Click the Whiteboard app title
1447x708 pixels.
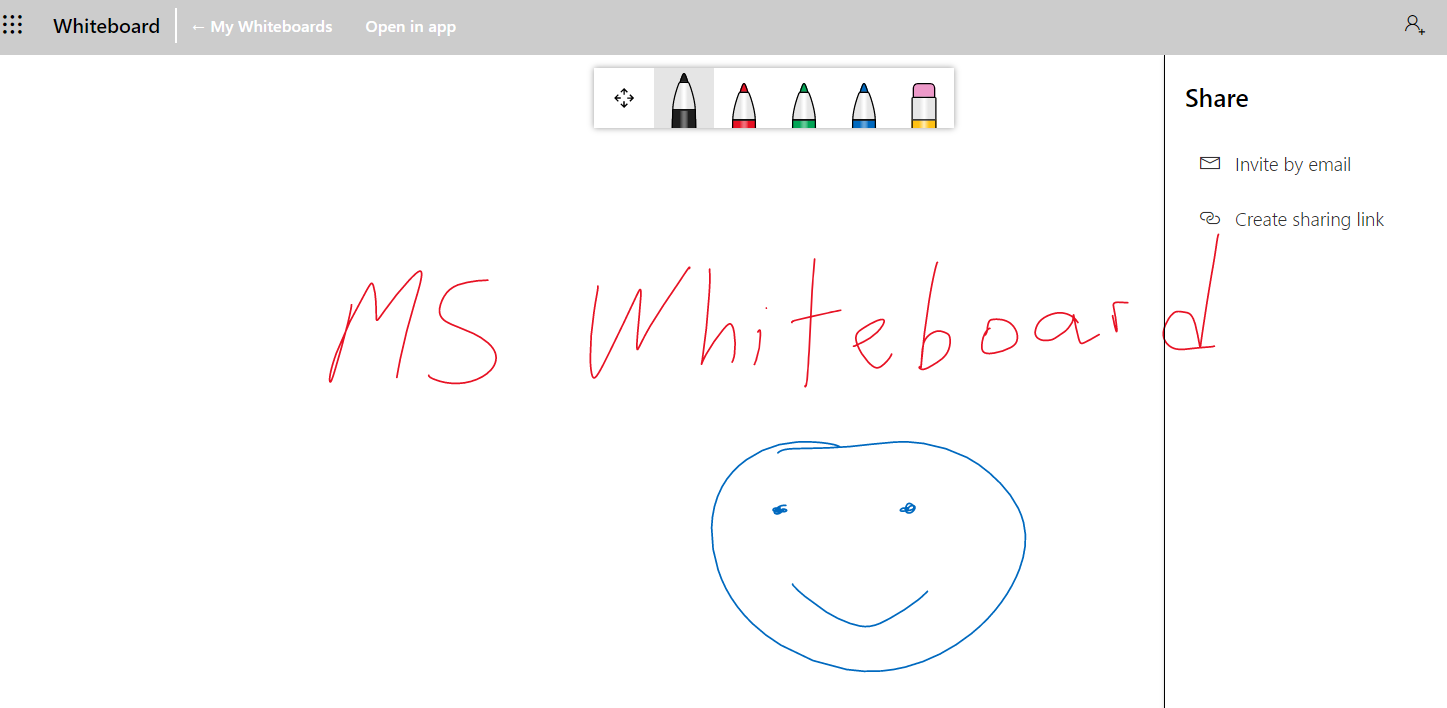[x=107, y=26]
